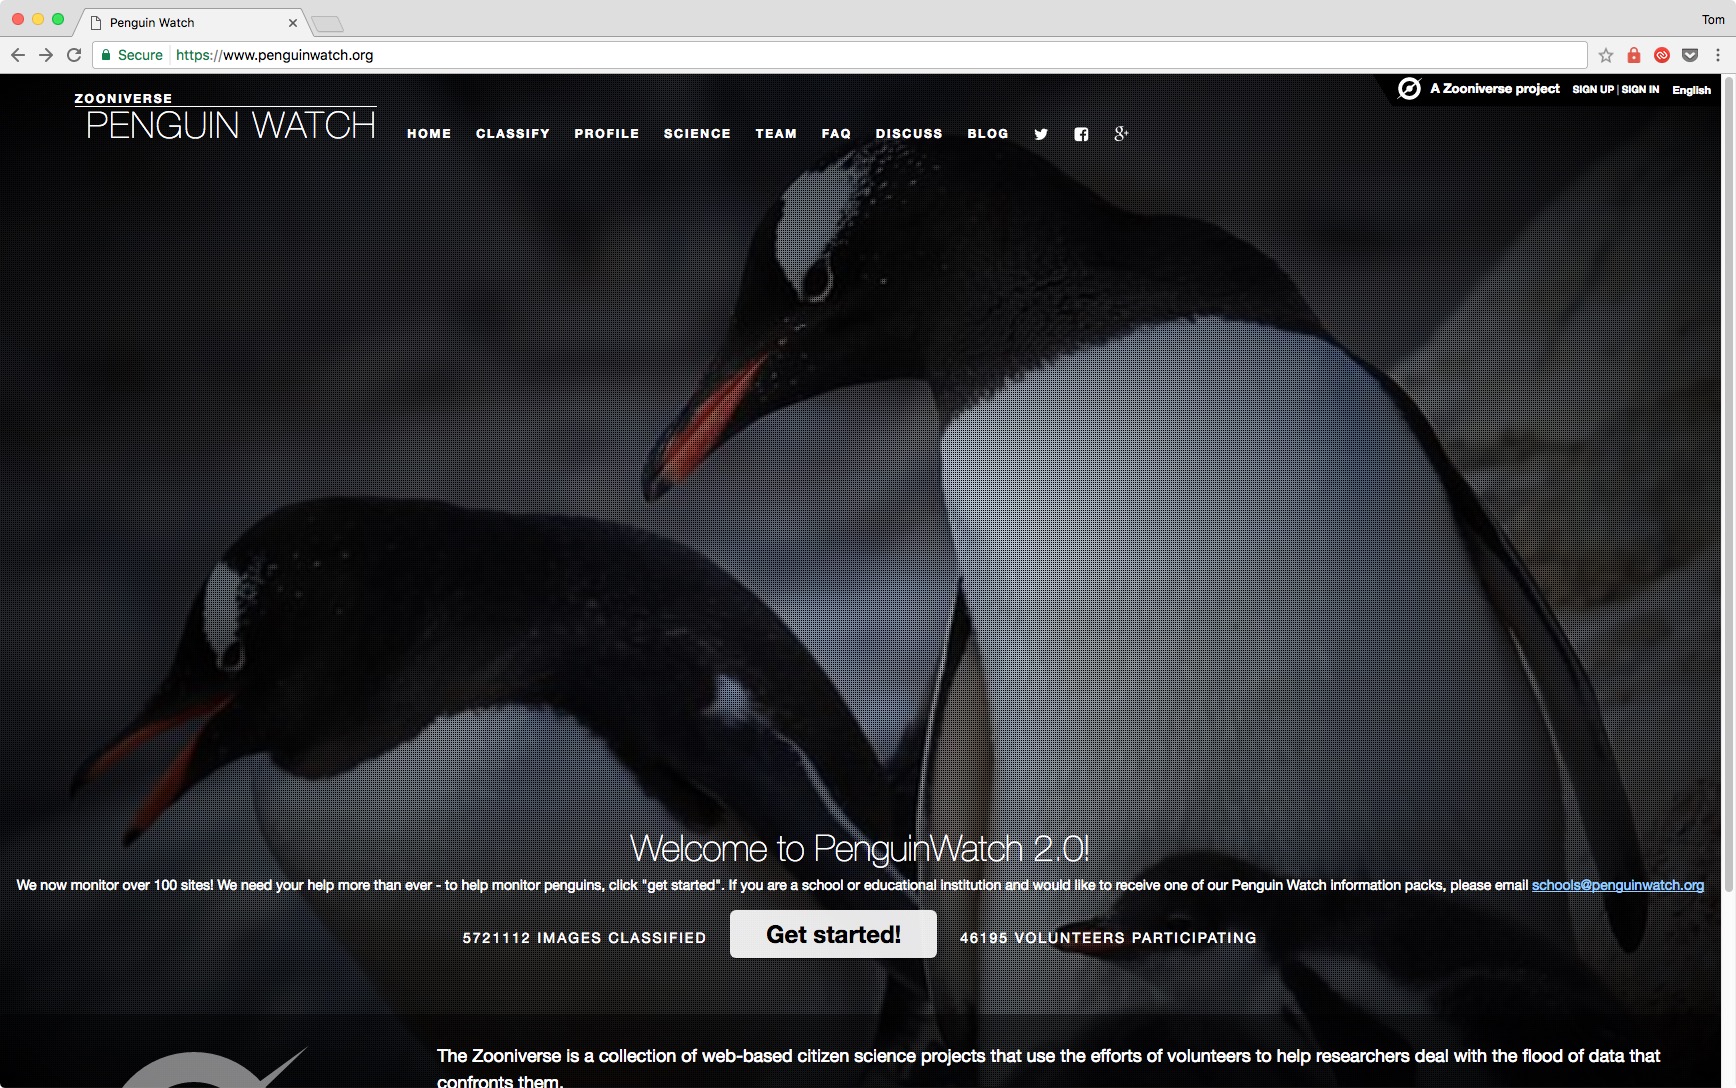Go to the DISCUSS page in the menu
This screenshot has height=1088, width=1736.
coord(909,133)
